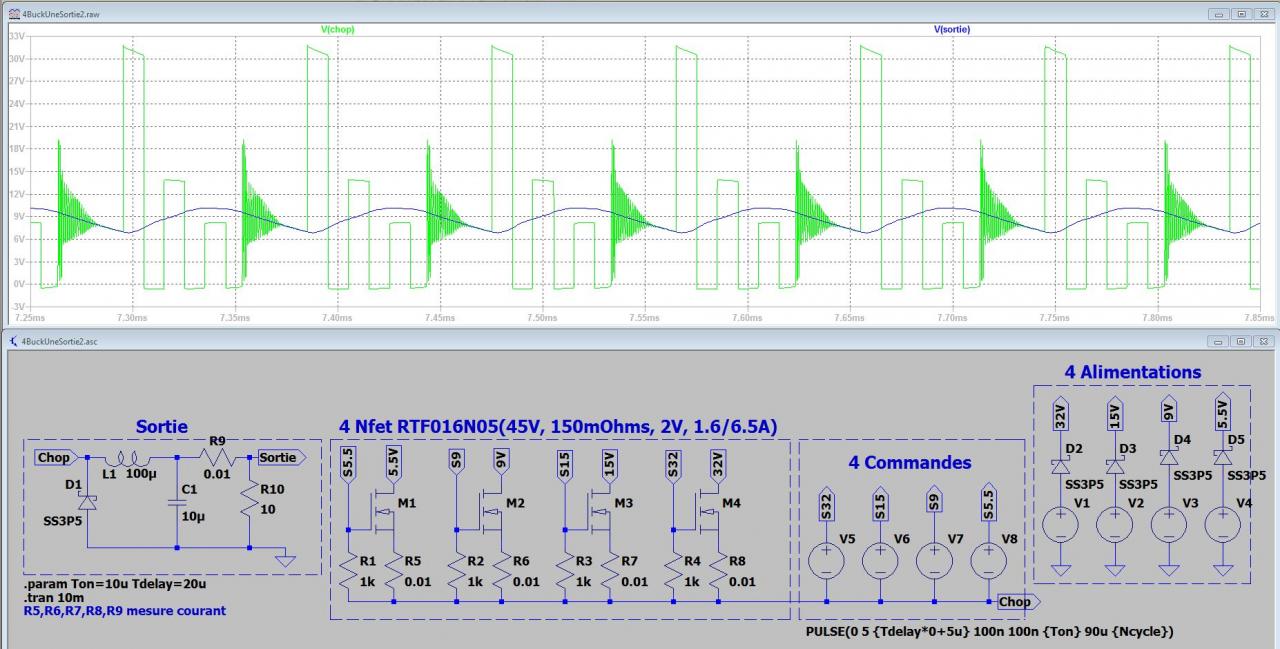The height and width of the screenshot is (649, 1280).
Task: Select diode D5 in Alimentations block
Action: pyautogui.click(x=1221, y=456)
